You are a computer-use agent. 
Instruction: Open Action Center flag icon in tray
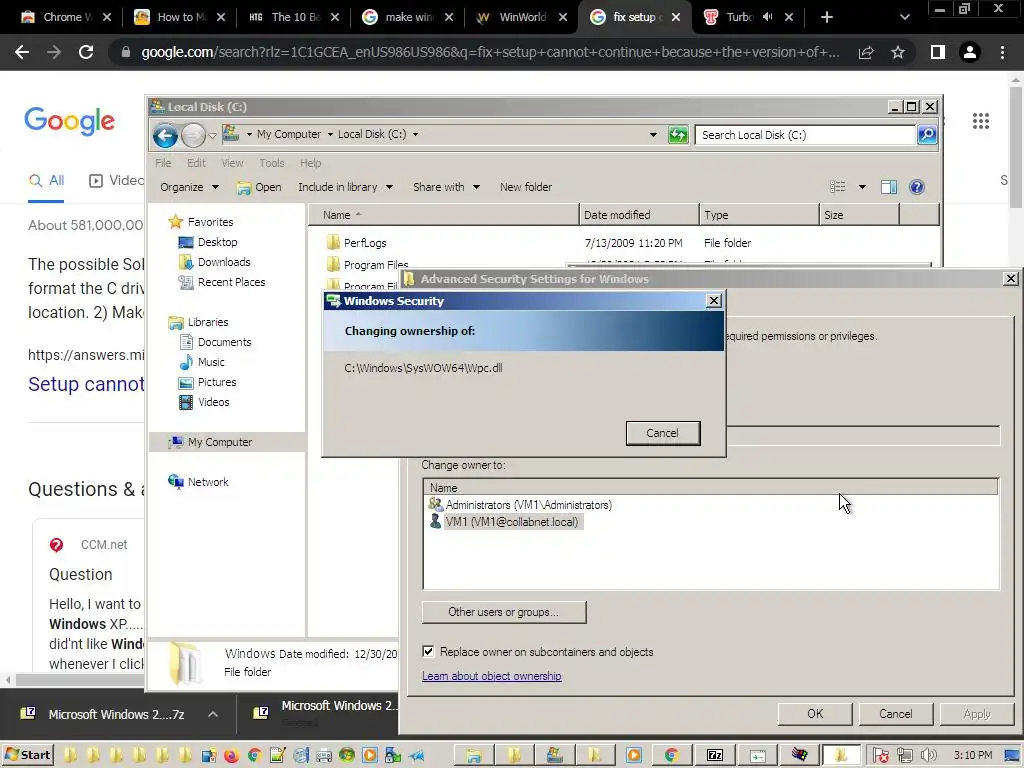click(880, 756)
